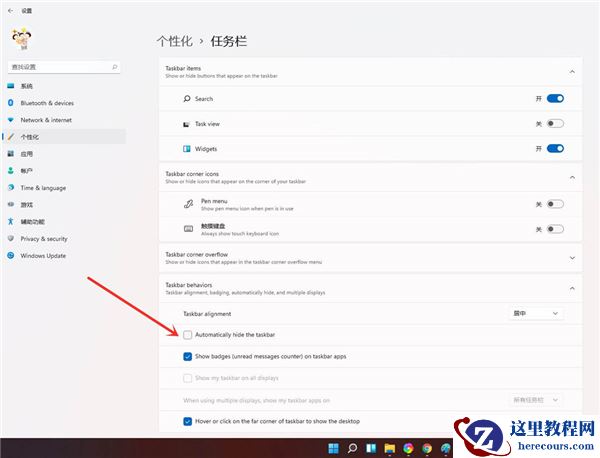This screenshot has width=600, height=458.
Task: Open the user profile avatar
Action: coord(21,39)
